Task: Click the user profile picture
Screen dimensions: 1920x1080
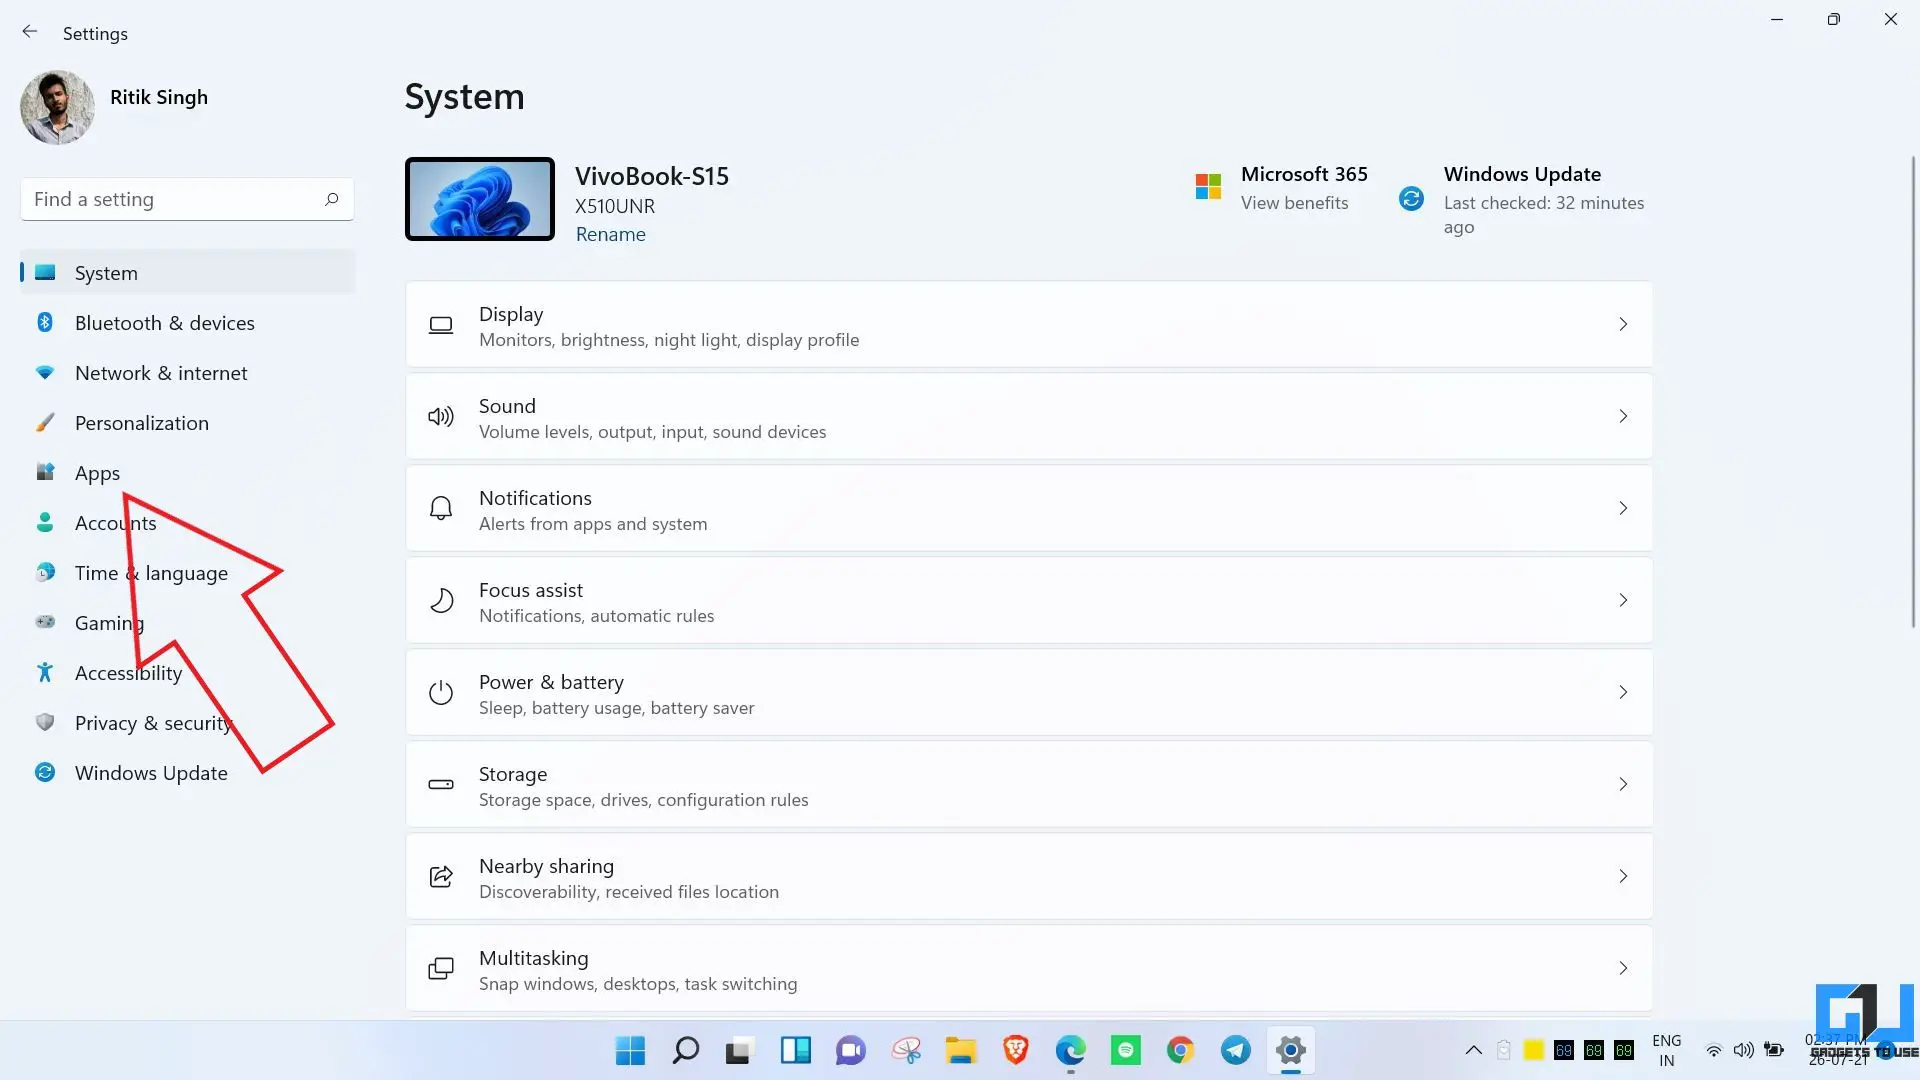Action: (x=57, y=107)
